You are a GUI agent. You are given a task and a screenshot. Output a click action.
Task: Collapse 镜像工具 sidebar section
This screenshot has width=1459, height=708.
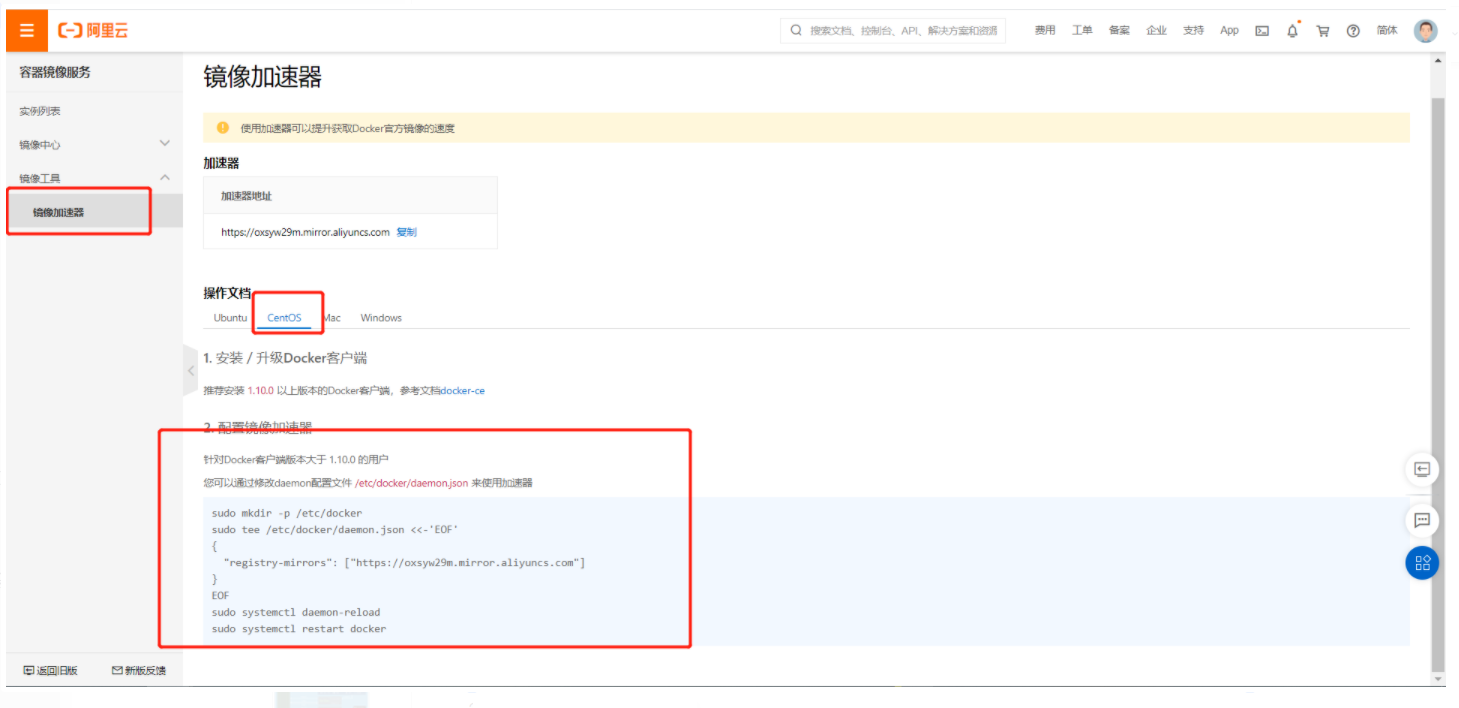coord(94,178)
